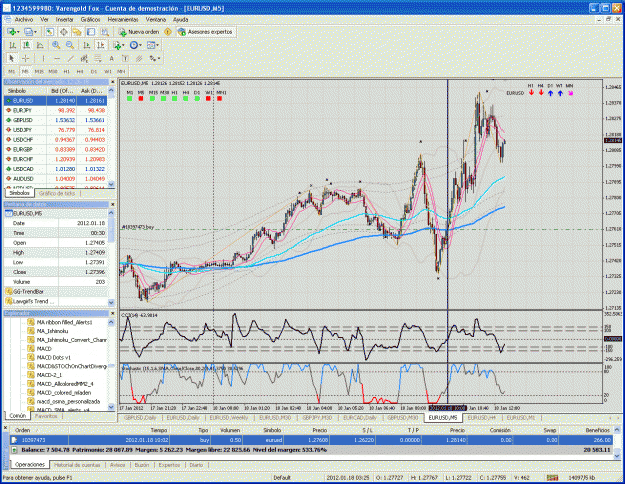Switch to Historial de cuentas tab

[x=79, y=465]
